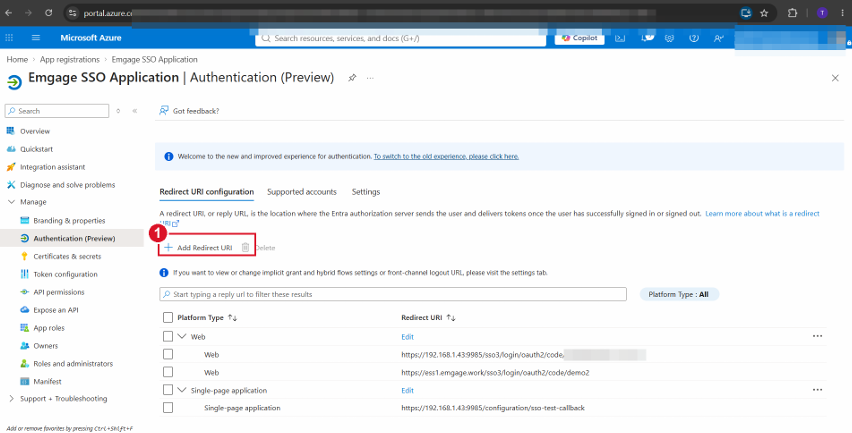
Task: Open the more options ellipsis for Web row
Action: pos(817,336)
